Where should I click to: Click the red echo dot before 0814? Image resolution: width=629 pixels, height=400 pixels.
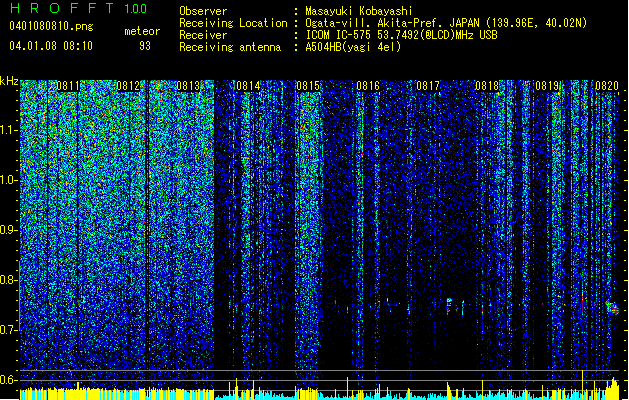coord(236,307)
